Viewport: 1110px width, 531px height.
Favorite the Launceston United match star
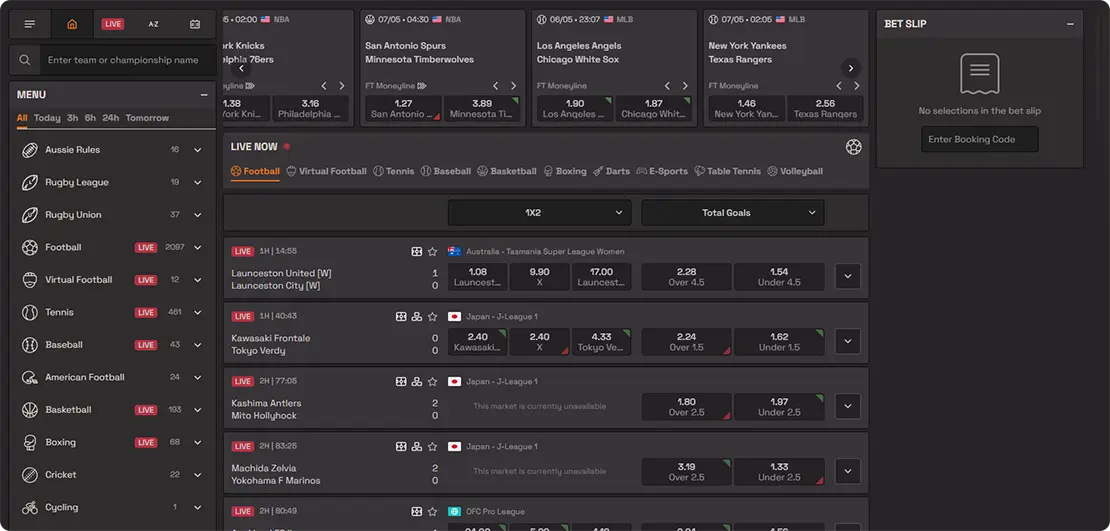pyautogui.click(x=433, y=251)
